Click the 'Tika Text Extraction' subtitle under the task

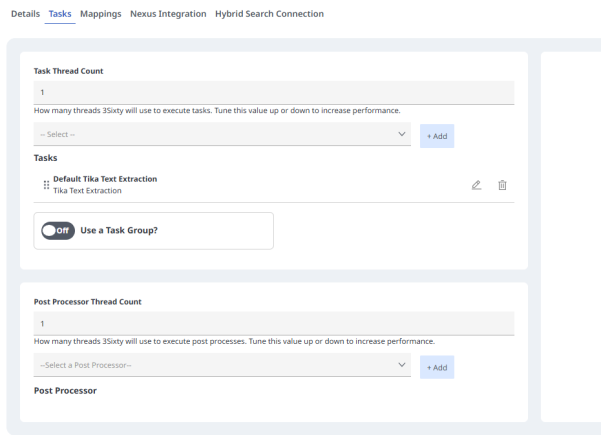(87, 191)
